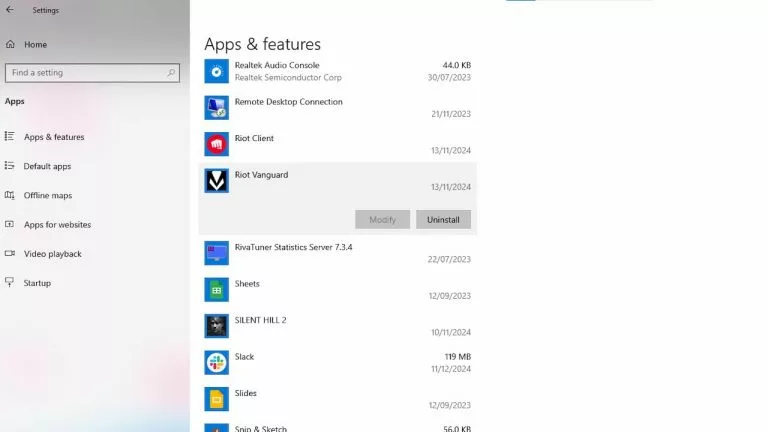This screenshot has height=432, width=768.
Task: Click the Realtek Audio Console app icon
Action: coord(216,72)
